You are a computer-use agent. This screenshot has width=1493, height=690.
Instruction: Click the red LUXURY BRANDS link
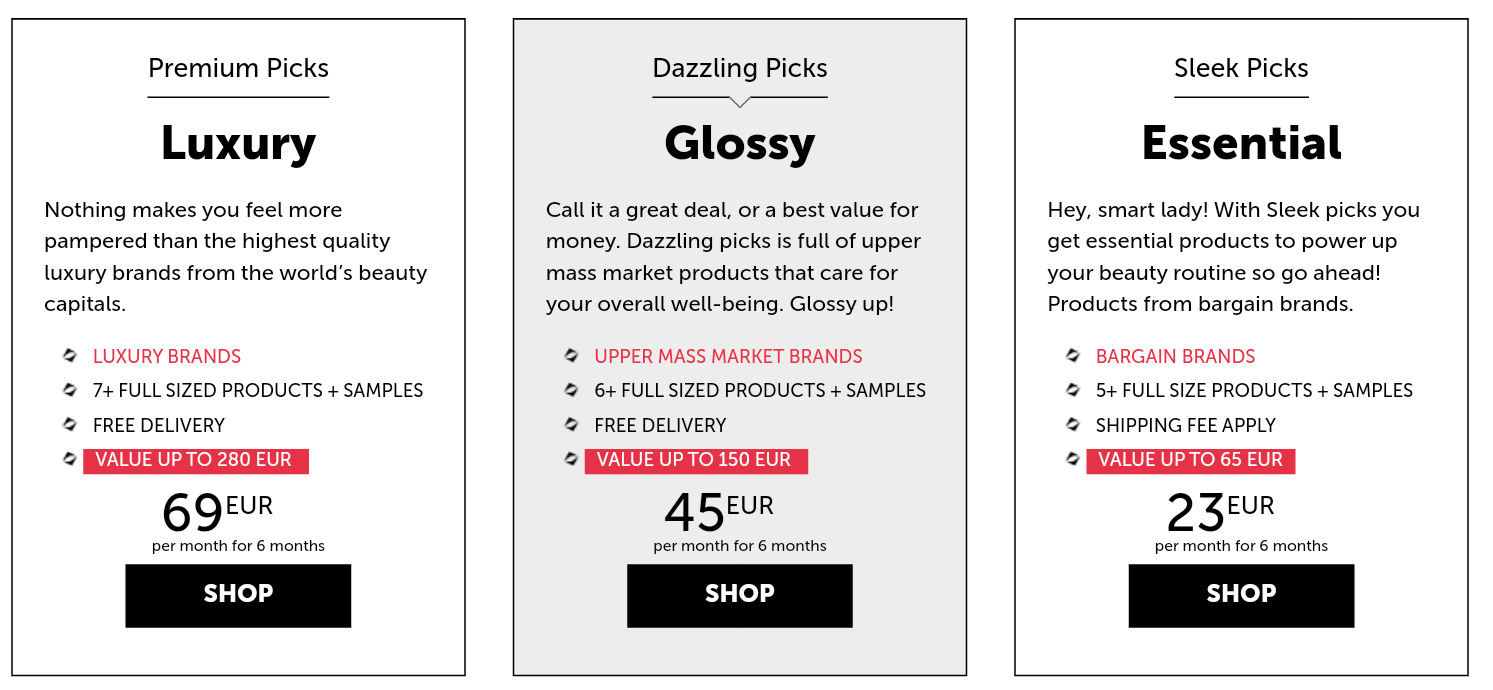pyautogui.click(x=167, y=356)
